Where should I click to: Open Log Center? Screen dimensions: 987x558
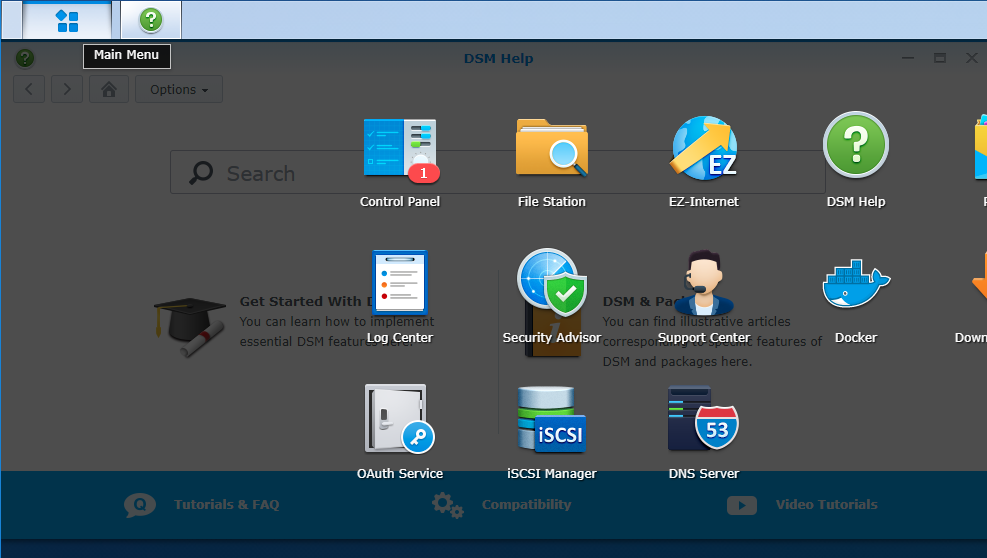tap(400, 297)
